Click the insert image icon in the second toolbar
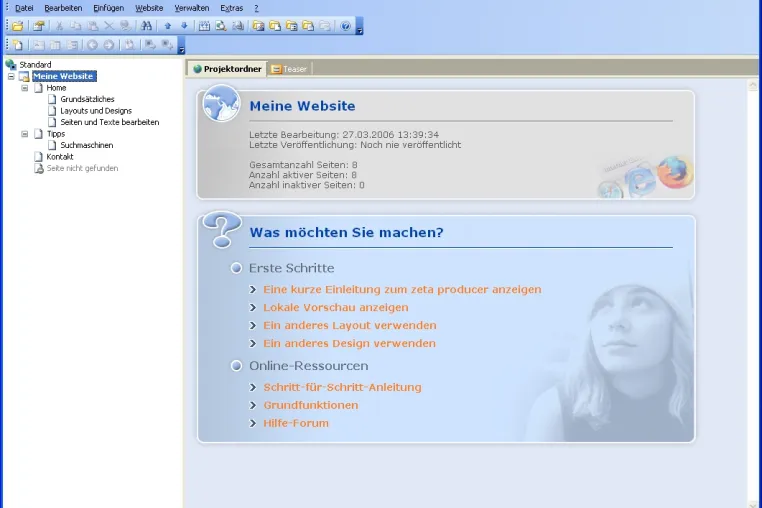This screenshot has height=508, width=762. (x=39, y=45)
